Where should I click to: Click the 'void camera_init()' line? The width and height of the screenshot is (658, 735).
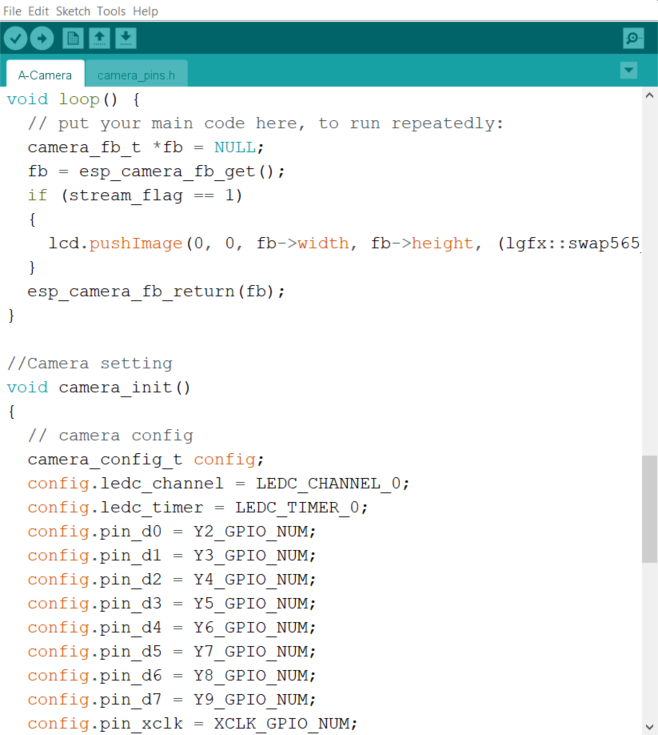(99, 387)
